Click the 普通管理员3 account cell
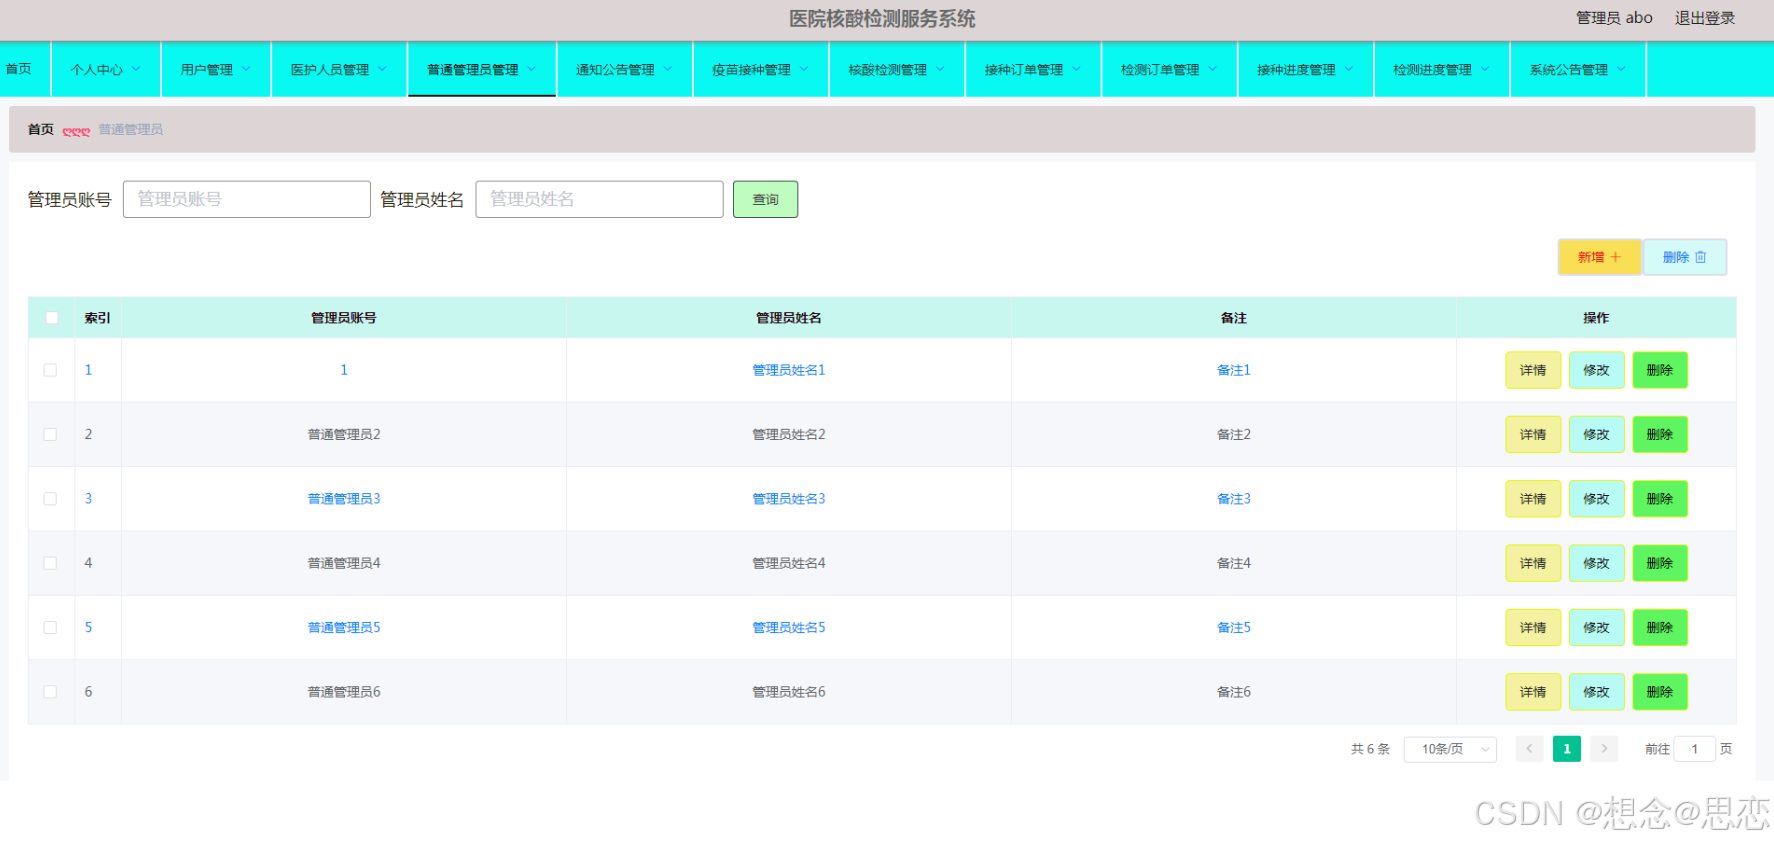1774x843 pixels. 344,499
